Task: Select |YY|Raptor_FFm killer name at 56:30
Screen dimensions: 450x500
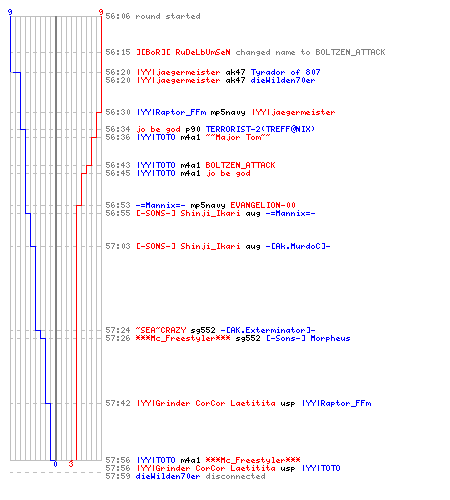Action: pos(172,112)
